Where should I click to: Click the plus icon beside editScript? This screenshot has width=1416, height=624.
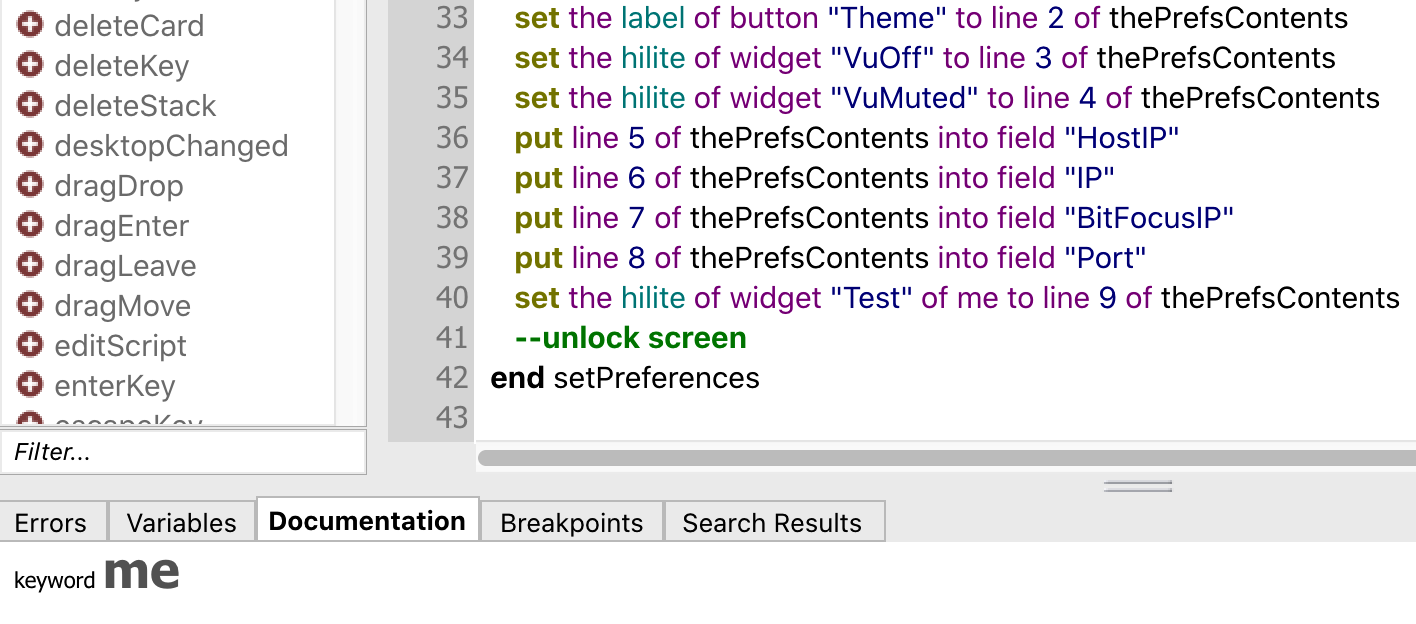(x=31, y=345)
